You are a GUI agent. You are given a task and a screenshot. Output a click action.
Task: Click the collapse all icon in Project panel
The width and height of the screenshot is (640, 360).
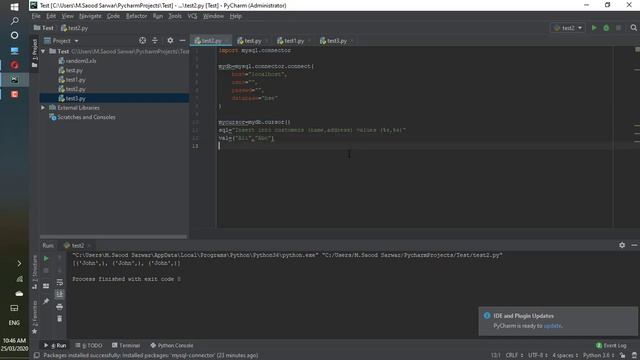(x=155, y=40)
